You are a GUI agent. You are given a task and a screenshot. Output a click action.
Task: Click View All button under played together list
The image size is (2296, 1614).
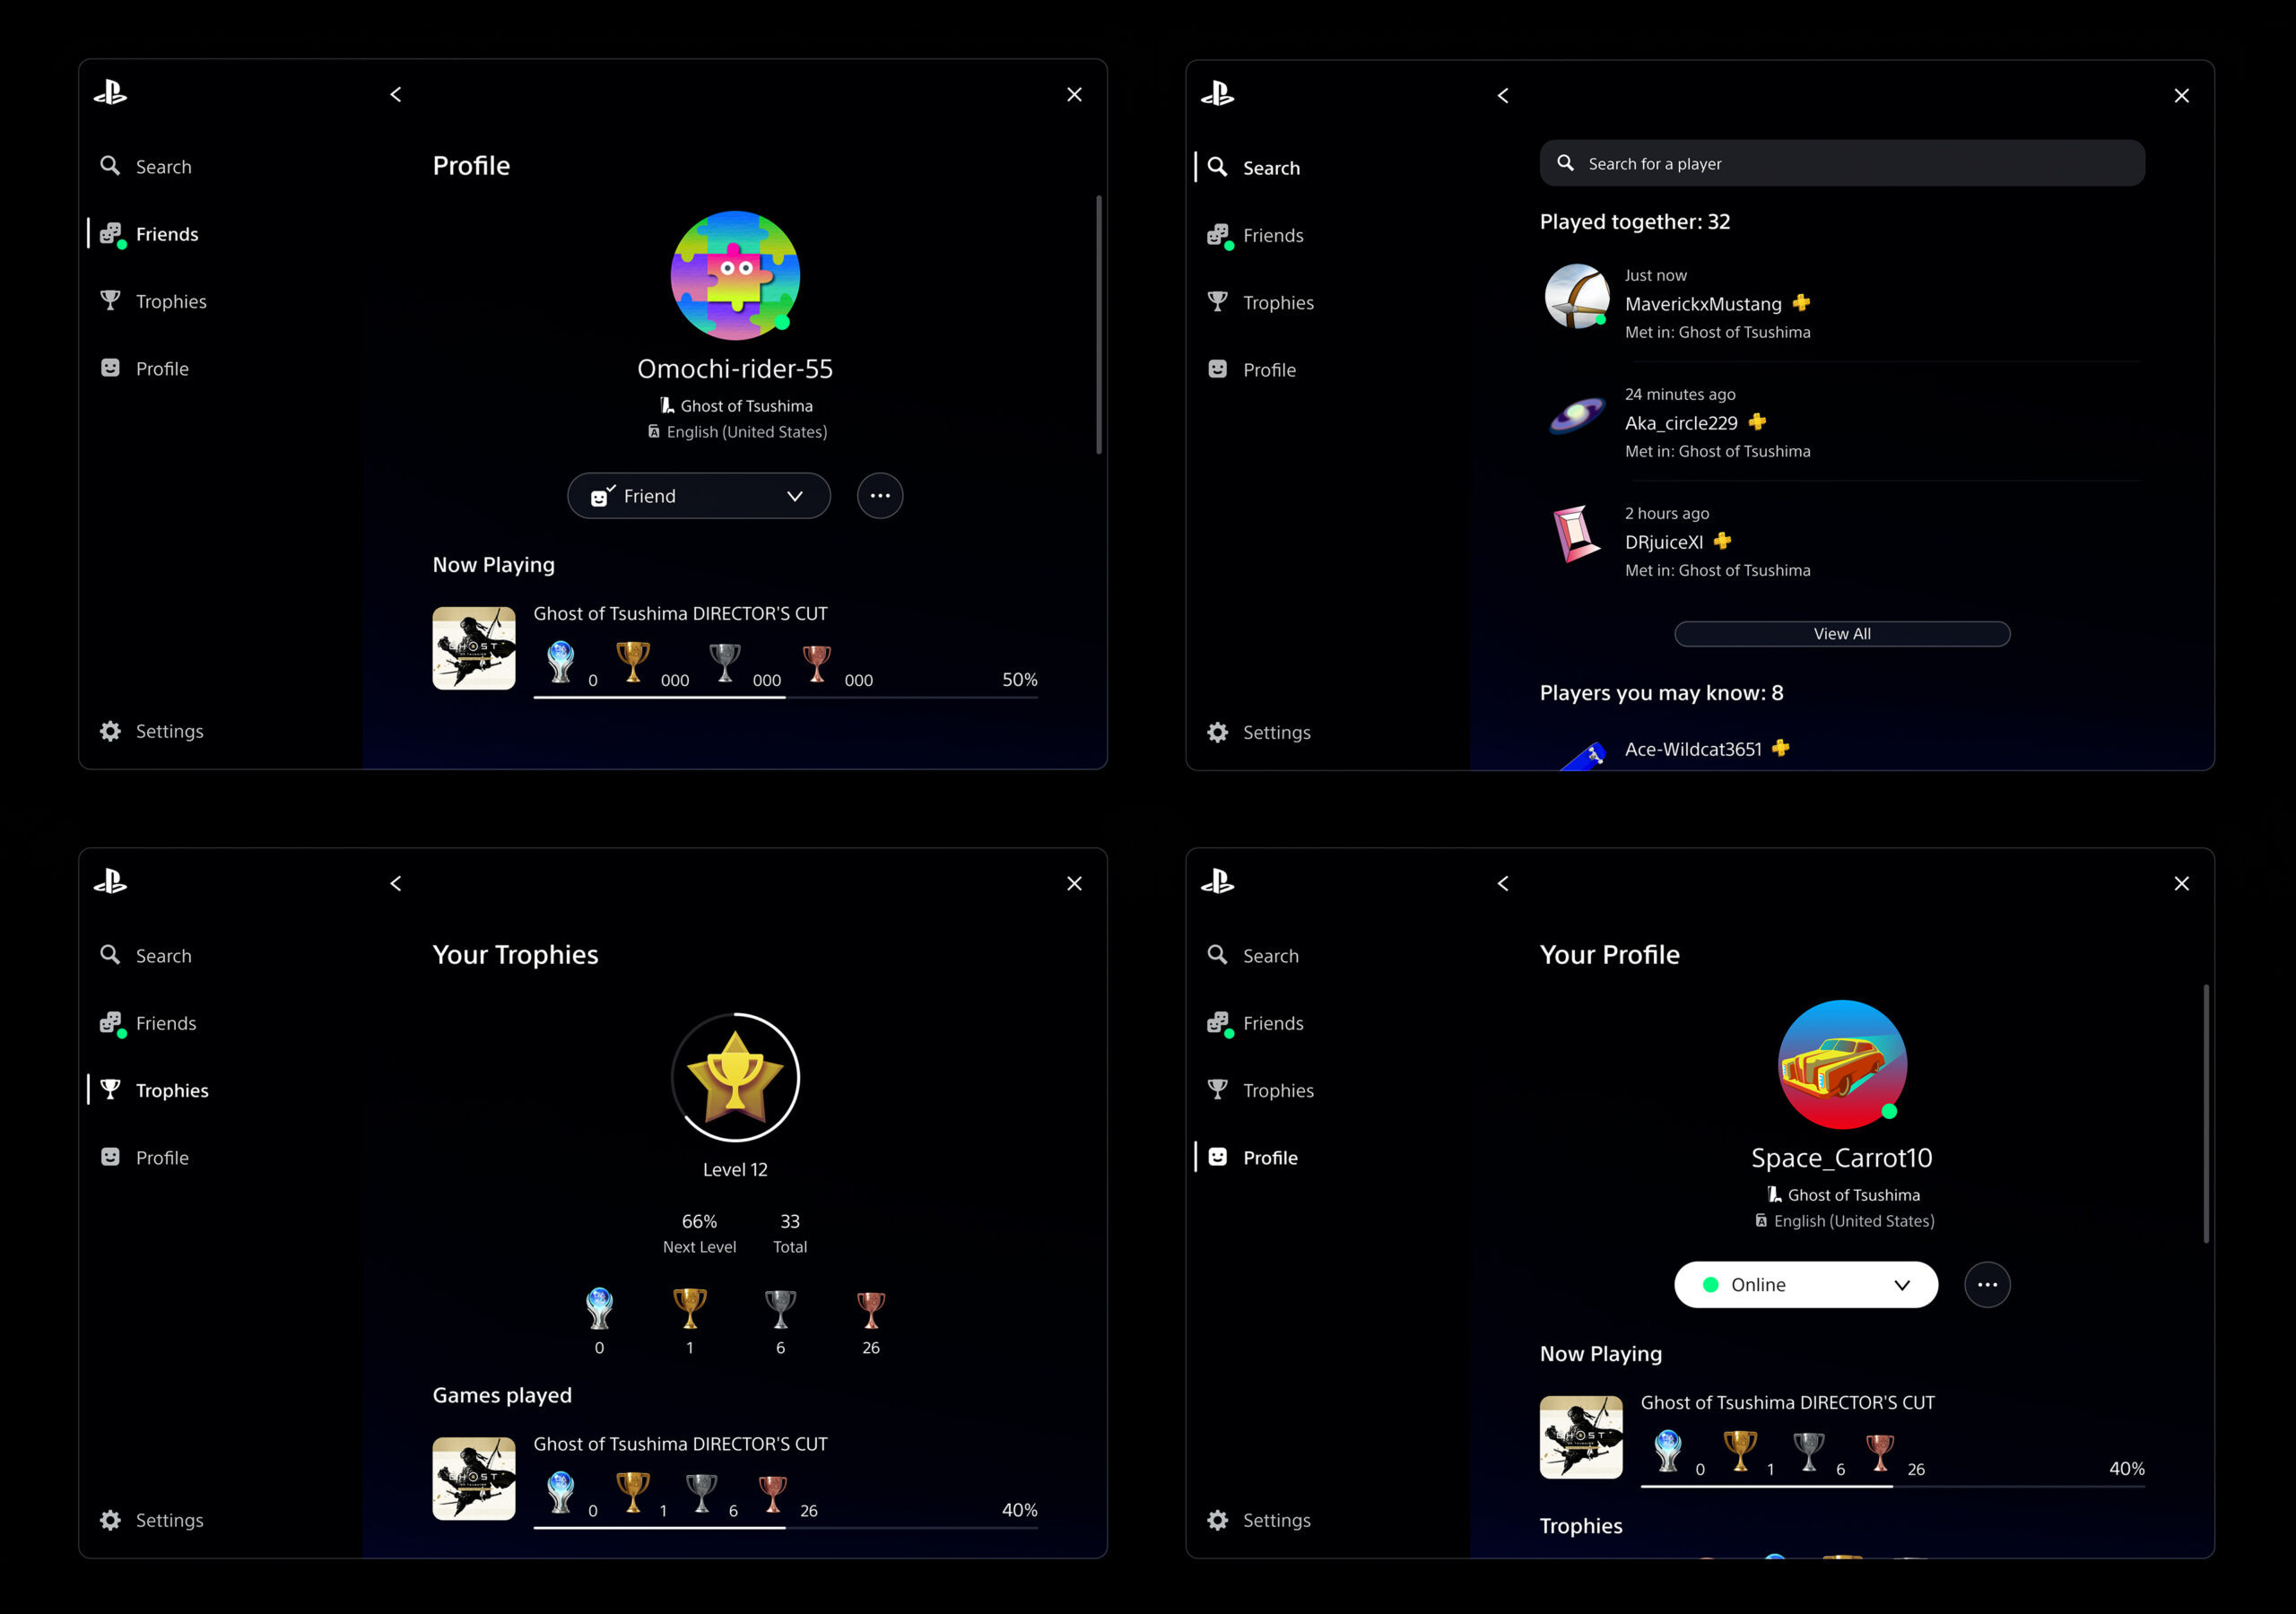pos(1841,632)
